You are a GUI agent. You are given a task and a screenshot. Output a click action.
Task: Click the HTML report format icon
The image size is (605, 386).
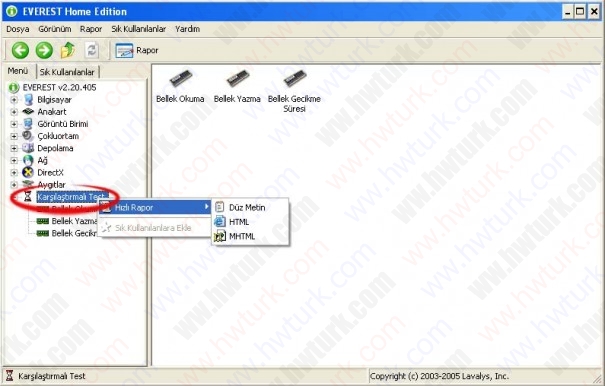(220, 222)
